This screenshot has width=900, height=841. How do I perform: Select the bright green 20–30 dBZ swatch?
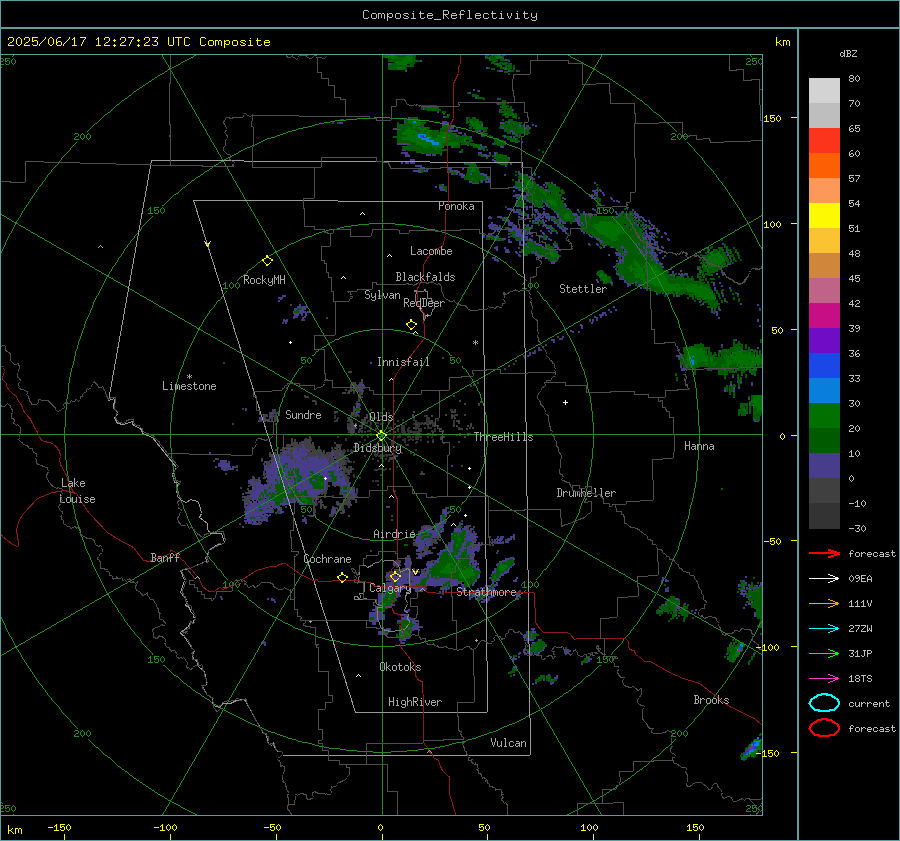click(x=824, y=416)
